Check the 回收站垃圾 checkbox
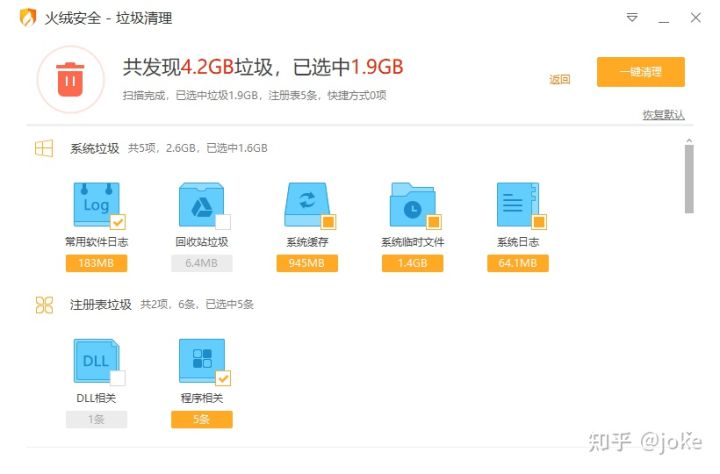The width and height of the screenshot is (720, 474). 223,222
